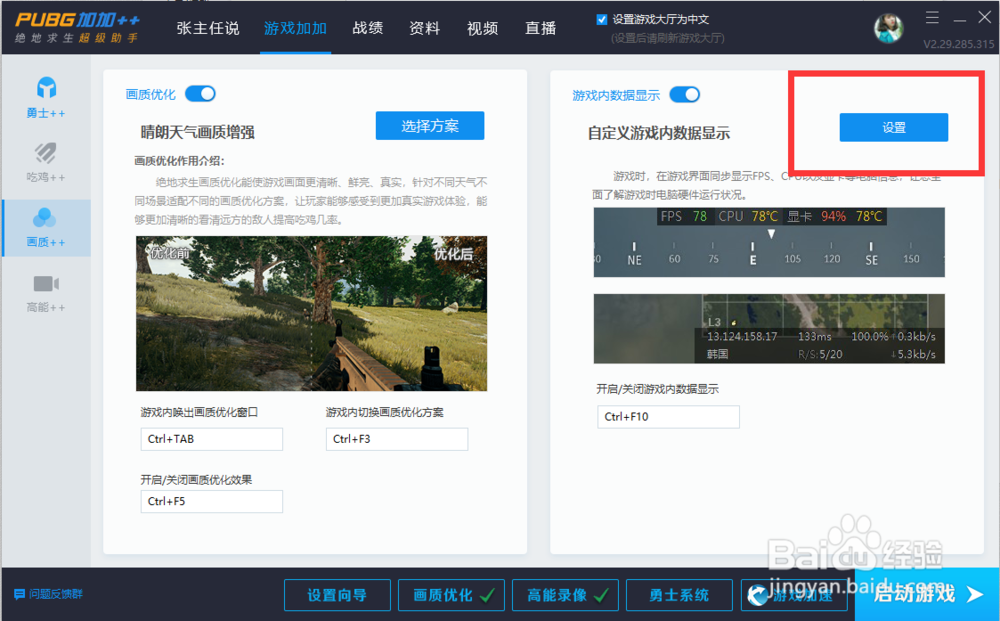Click the network stats preview image
Screen dimensions: 1000x621
769,328
